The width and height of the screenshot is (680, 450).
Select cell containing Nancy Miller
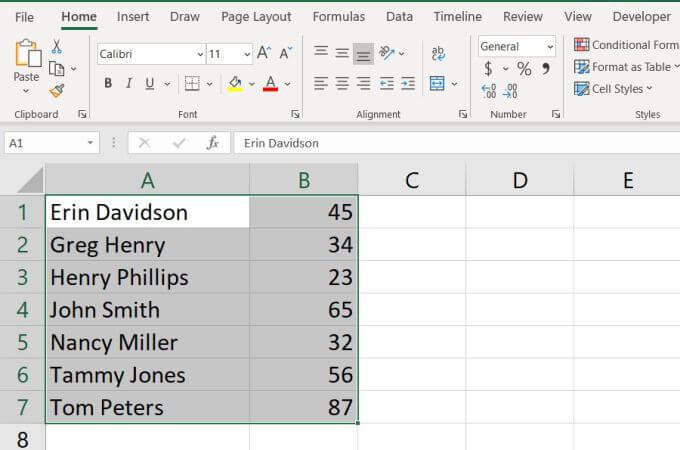pos(147,342)
